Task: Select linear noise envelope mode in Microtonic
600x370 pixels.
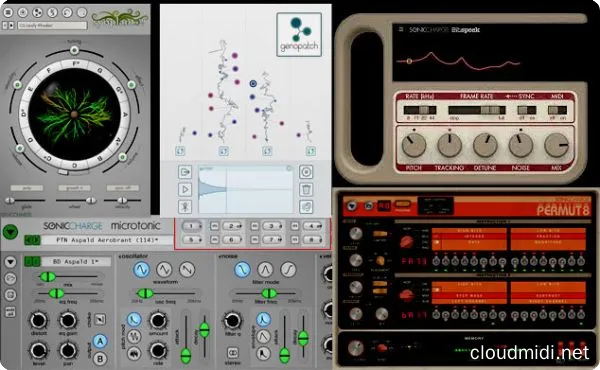Action: tap(263, 336)
